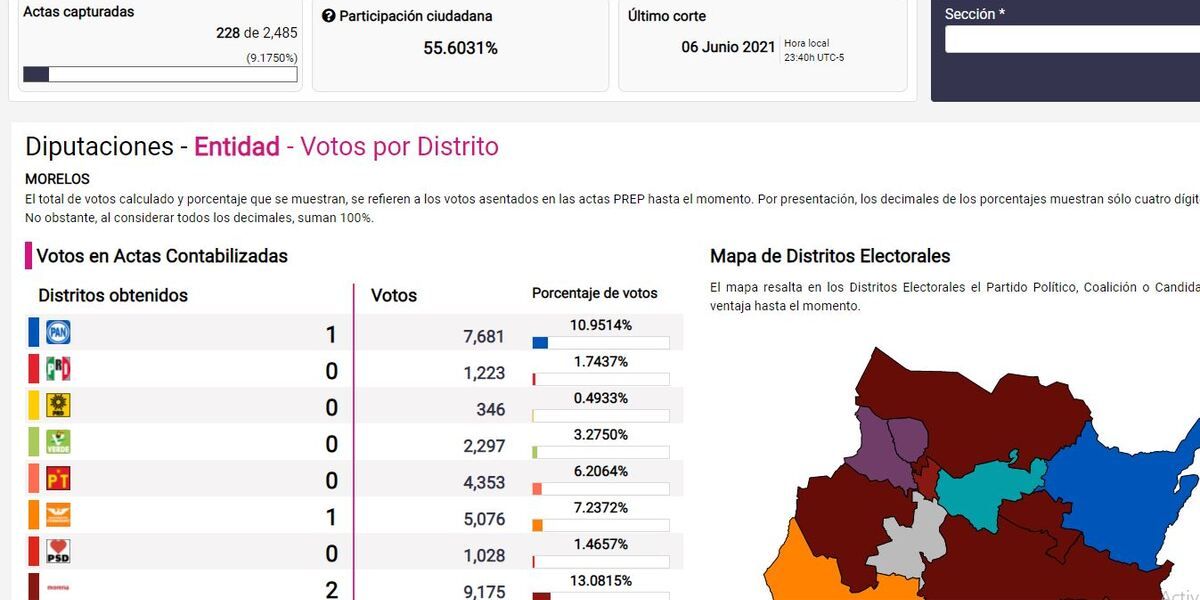
Task: Click the 7.2372% orange percentage bar
Action: (601, 526)
